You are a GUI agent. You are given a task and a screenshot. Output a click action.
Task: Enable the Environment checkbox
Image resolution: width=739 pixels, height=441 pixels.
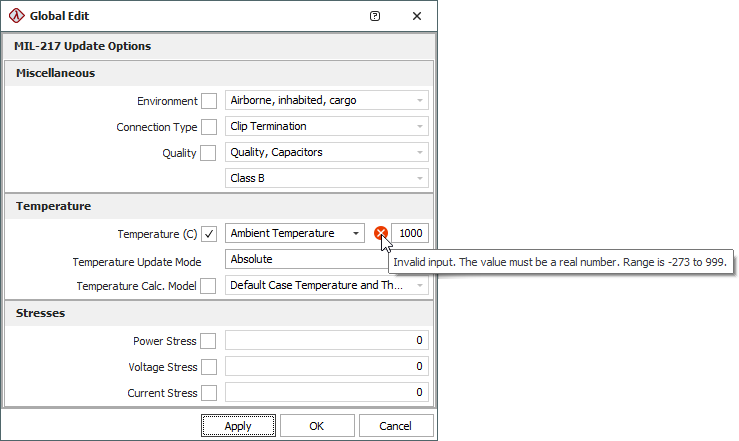click(208, 100)
